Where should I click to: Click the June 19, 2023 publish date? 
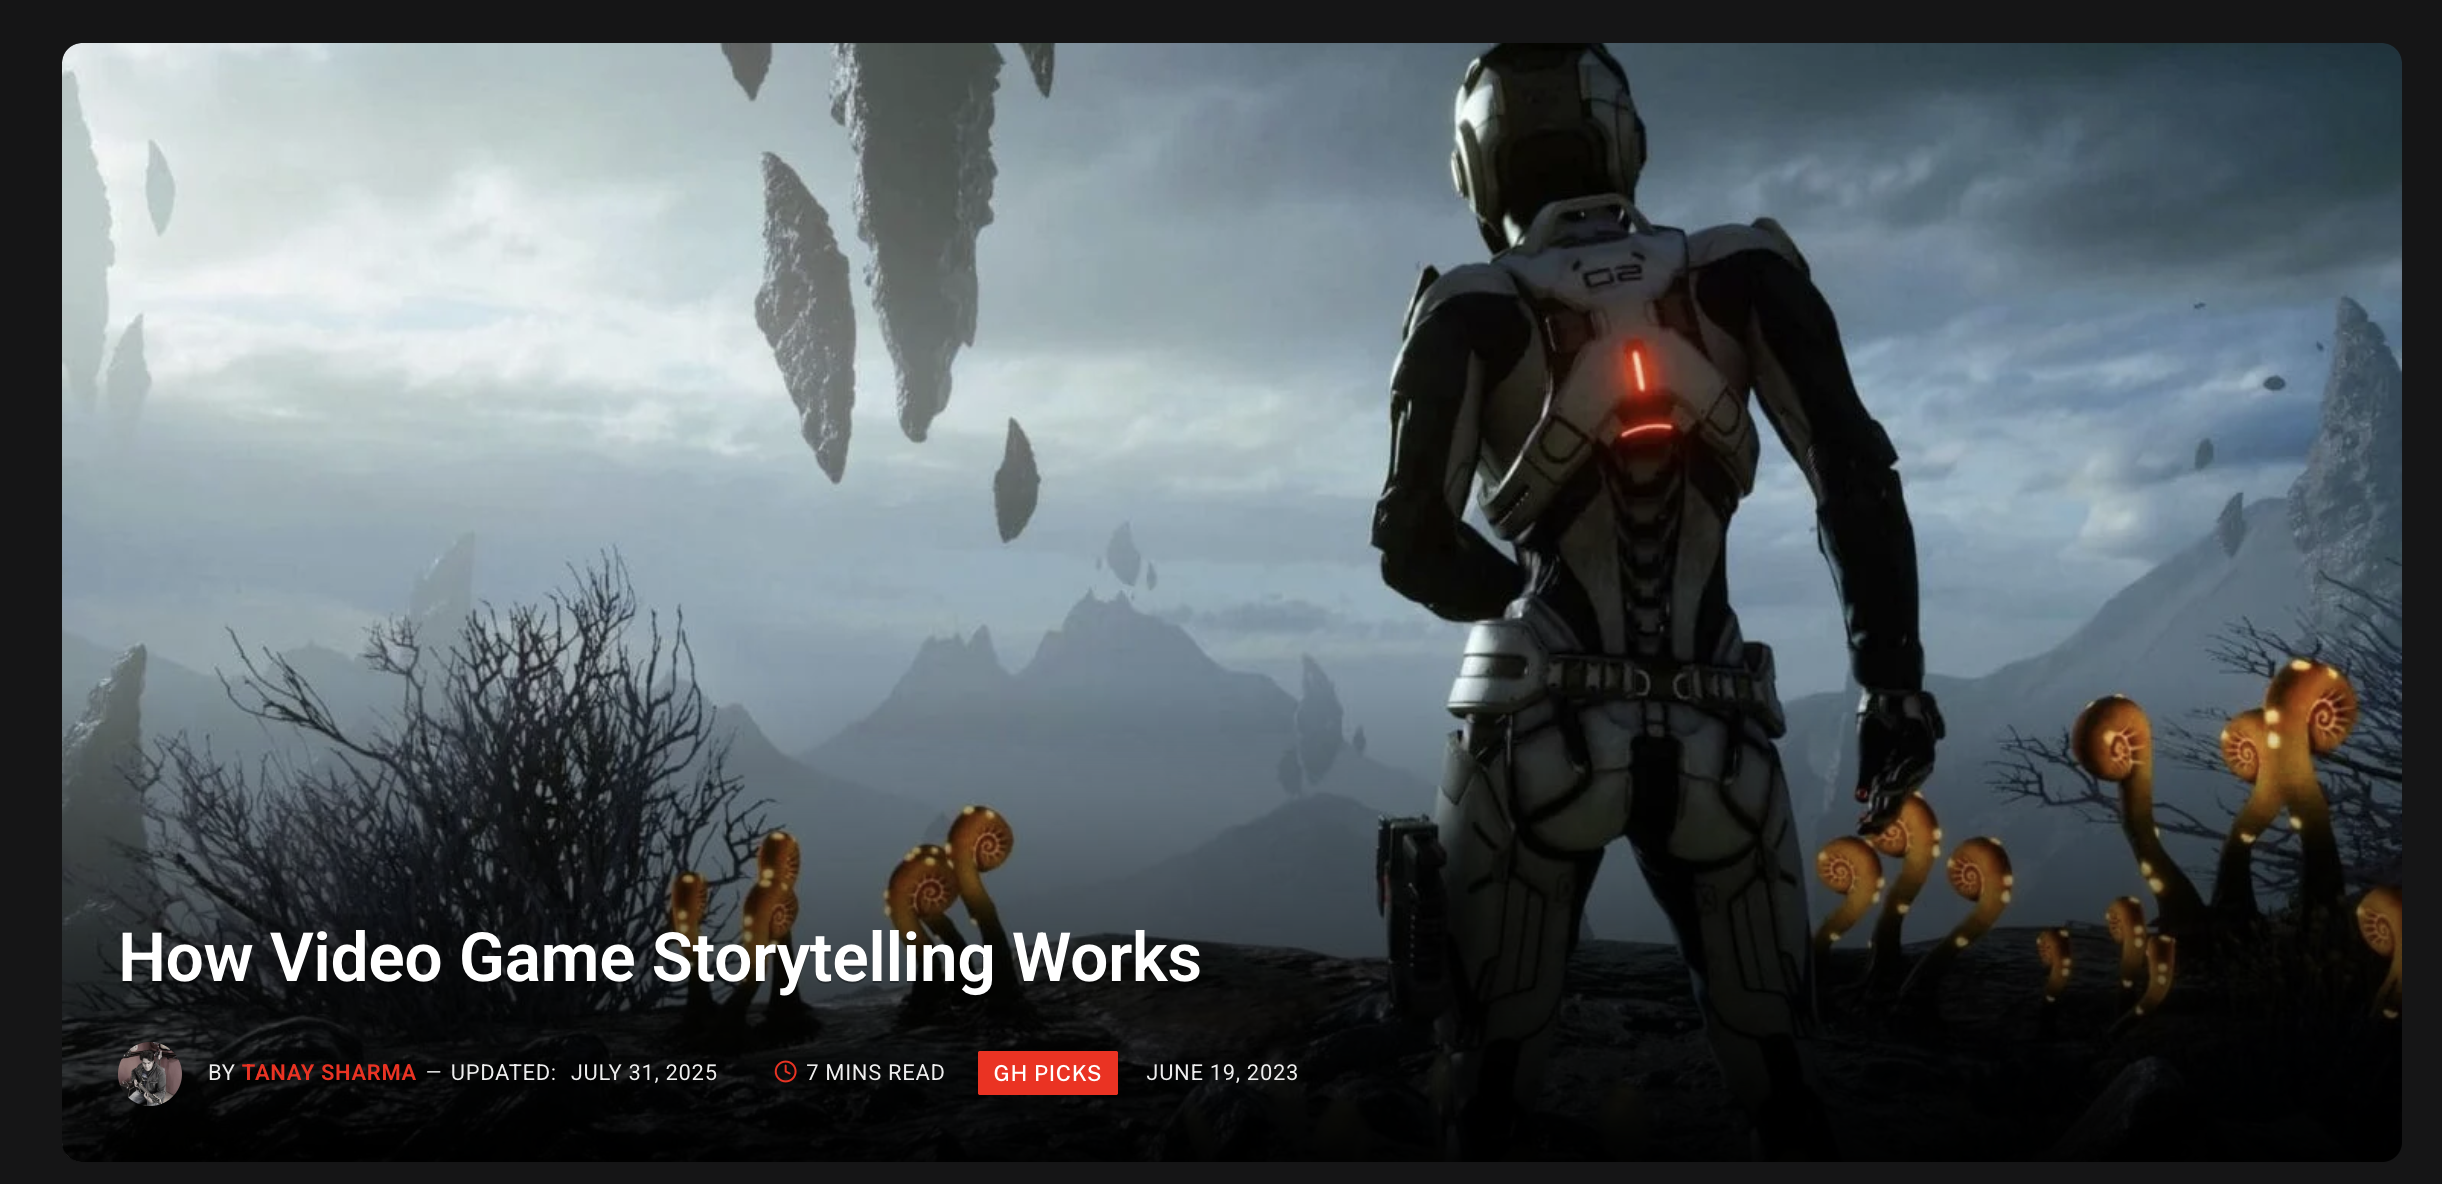[1222, 1073]
